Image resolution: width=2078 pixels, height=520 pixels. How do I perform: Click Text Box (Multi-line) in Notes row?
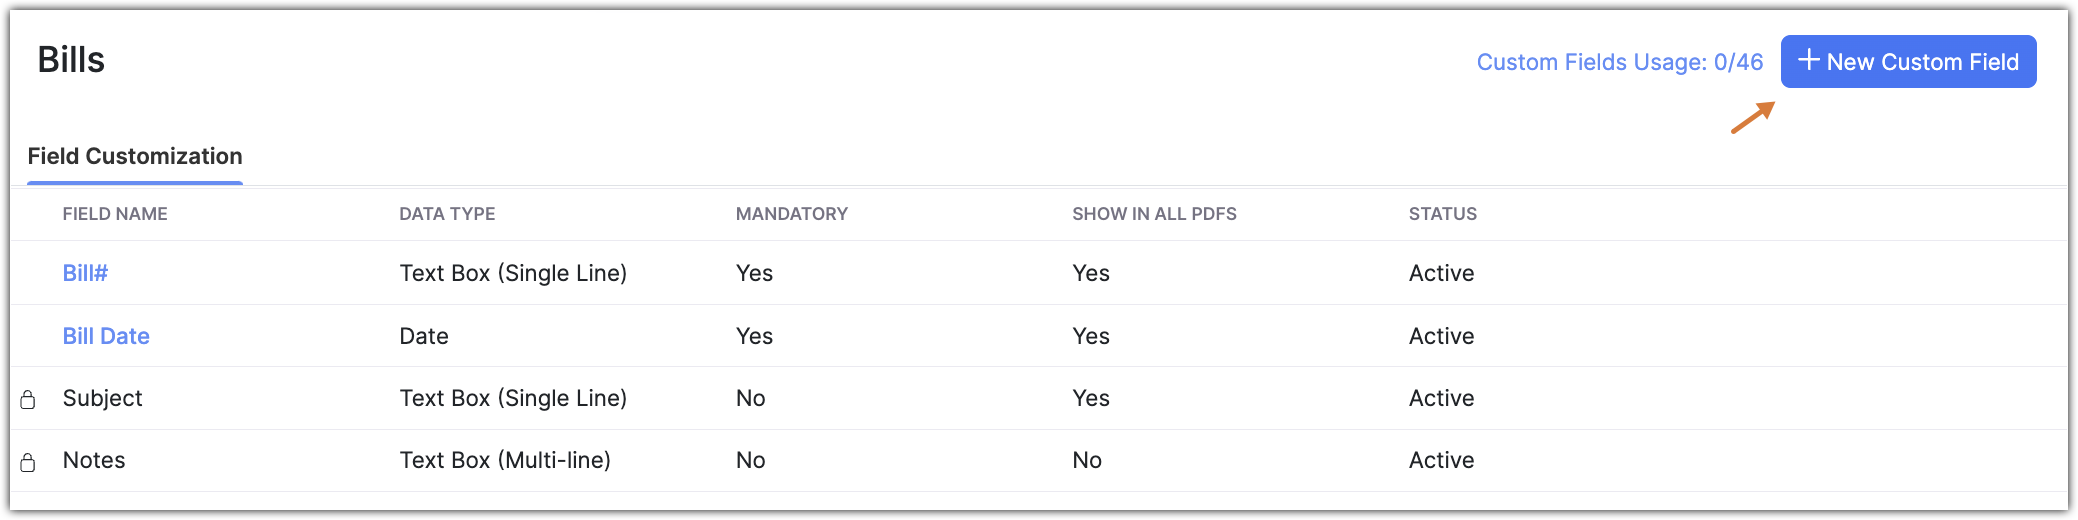pos(505,460)
